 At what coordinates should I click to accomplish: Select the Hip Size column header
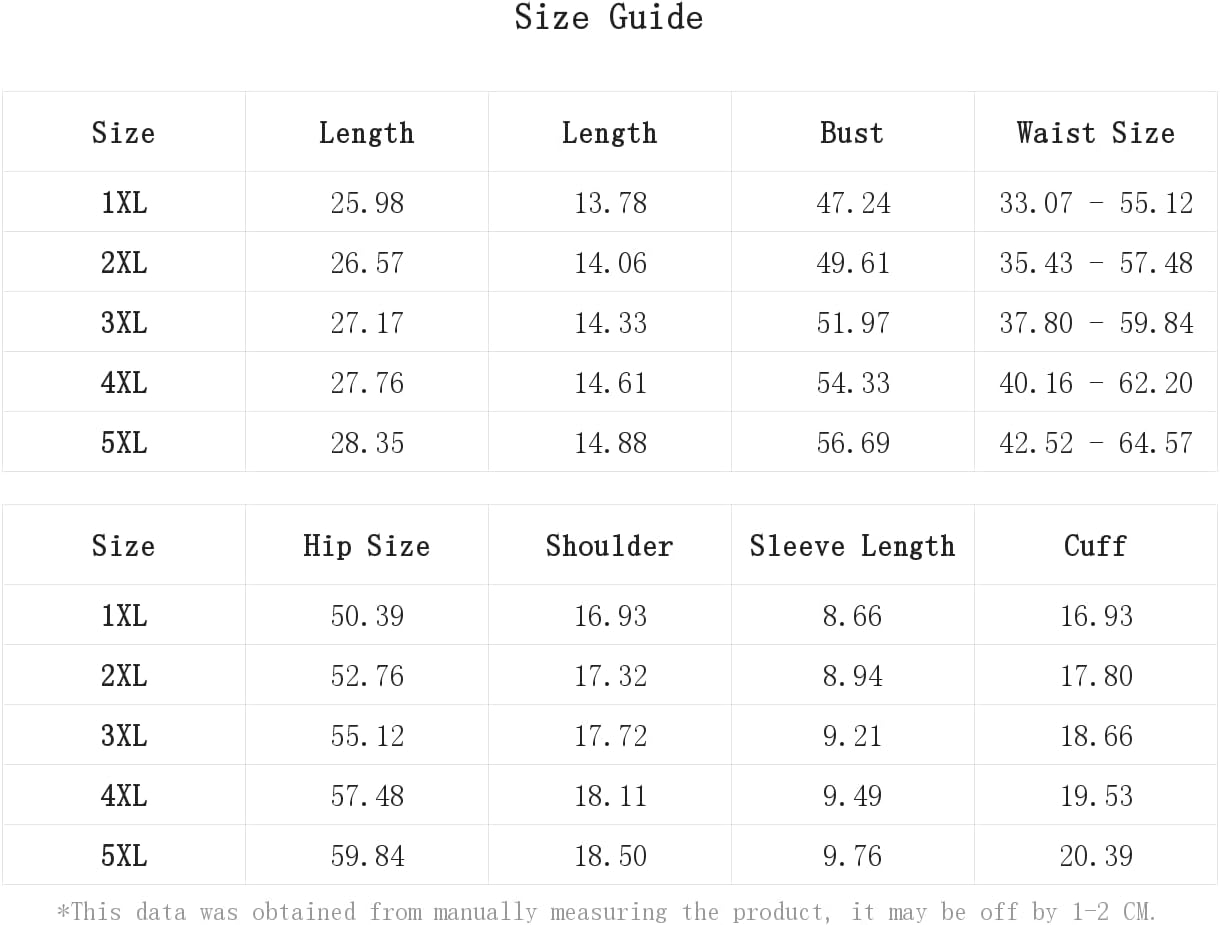[x=366, y=546]
